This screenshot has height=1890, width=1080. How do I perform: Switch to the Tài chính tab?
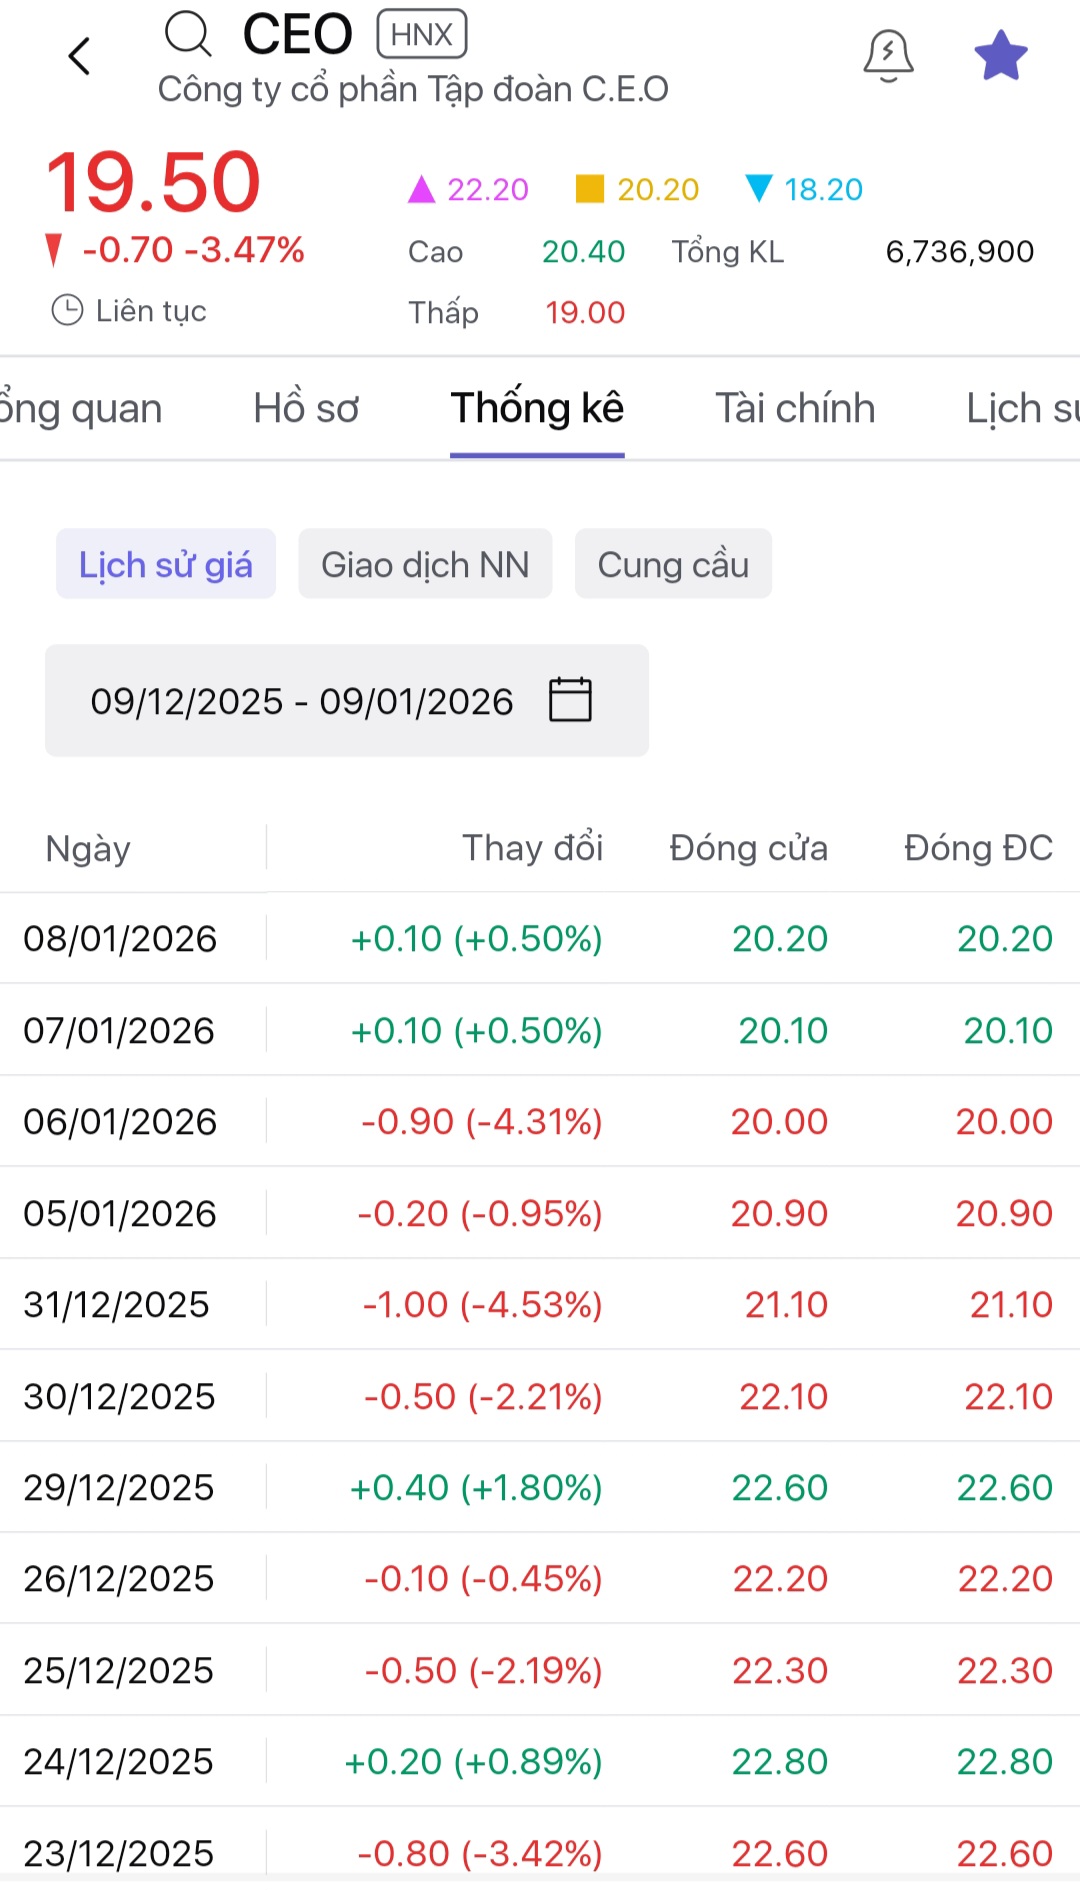pyautogui.click(x=795, y=408)
